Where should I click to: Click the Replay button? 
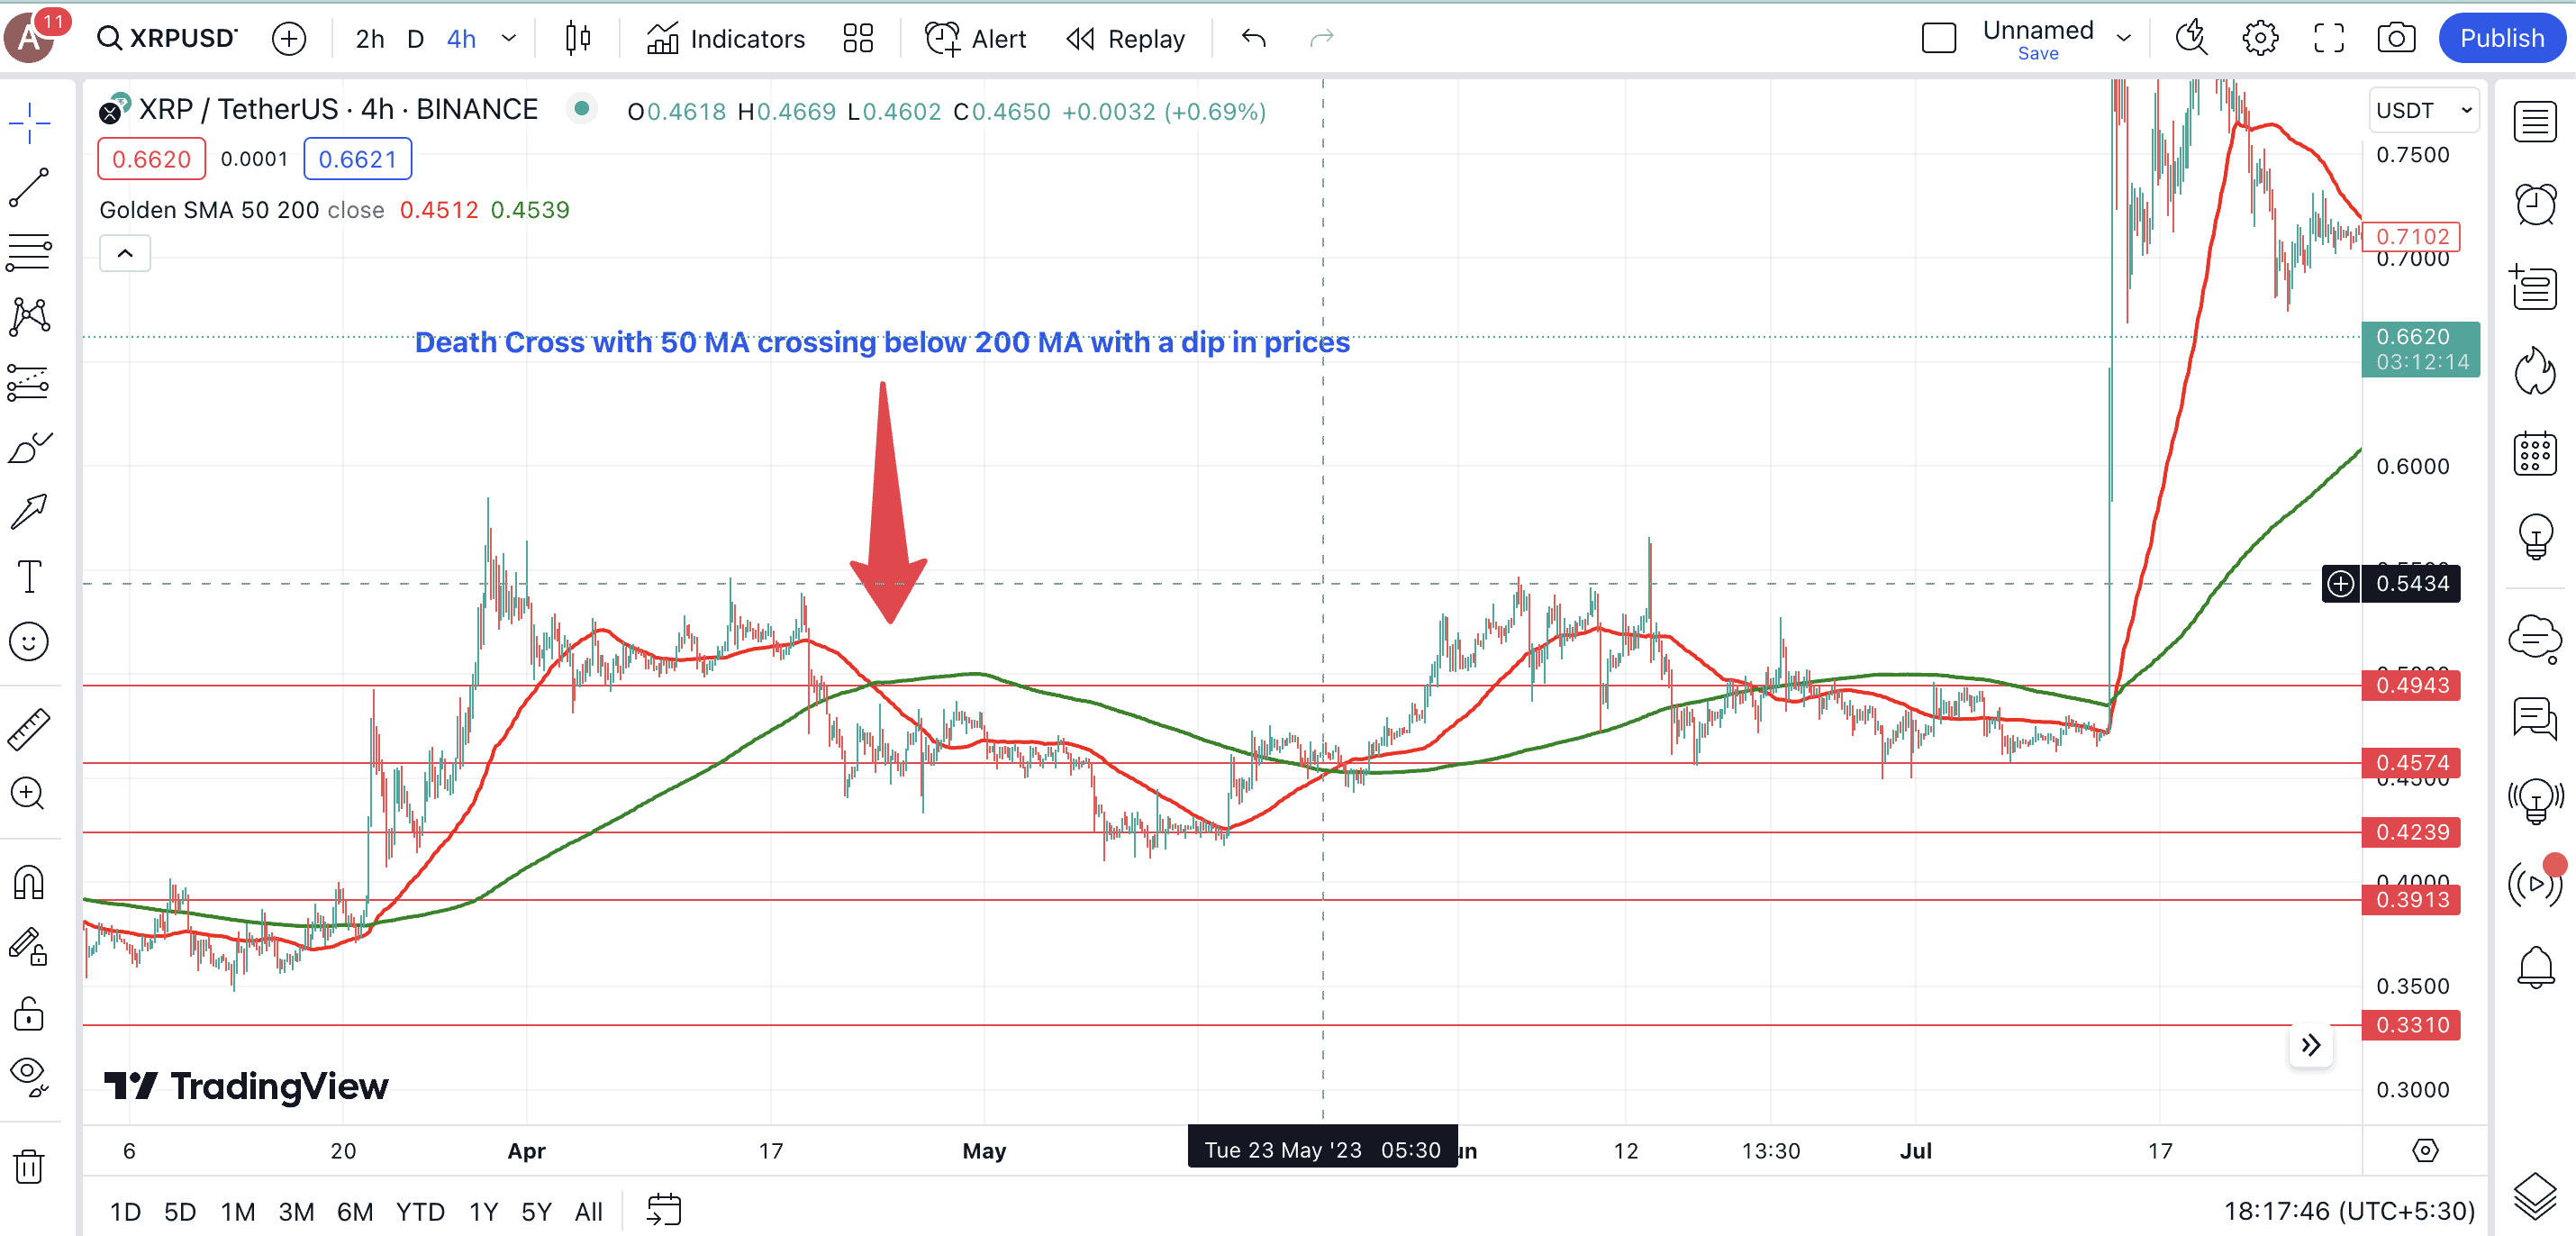coord(1126,39)
